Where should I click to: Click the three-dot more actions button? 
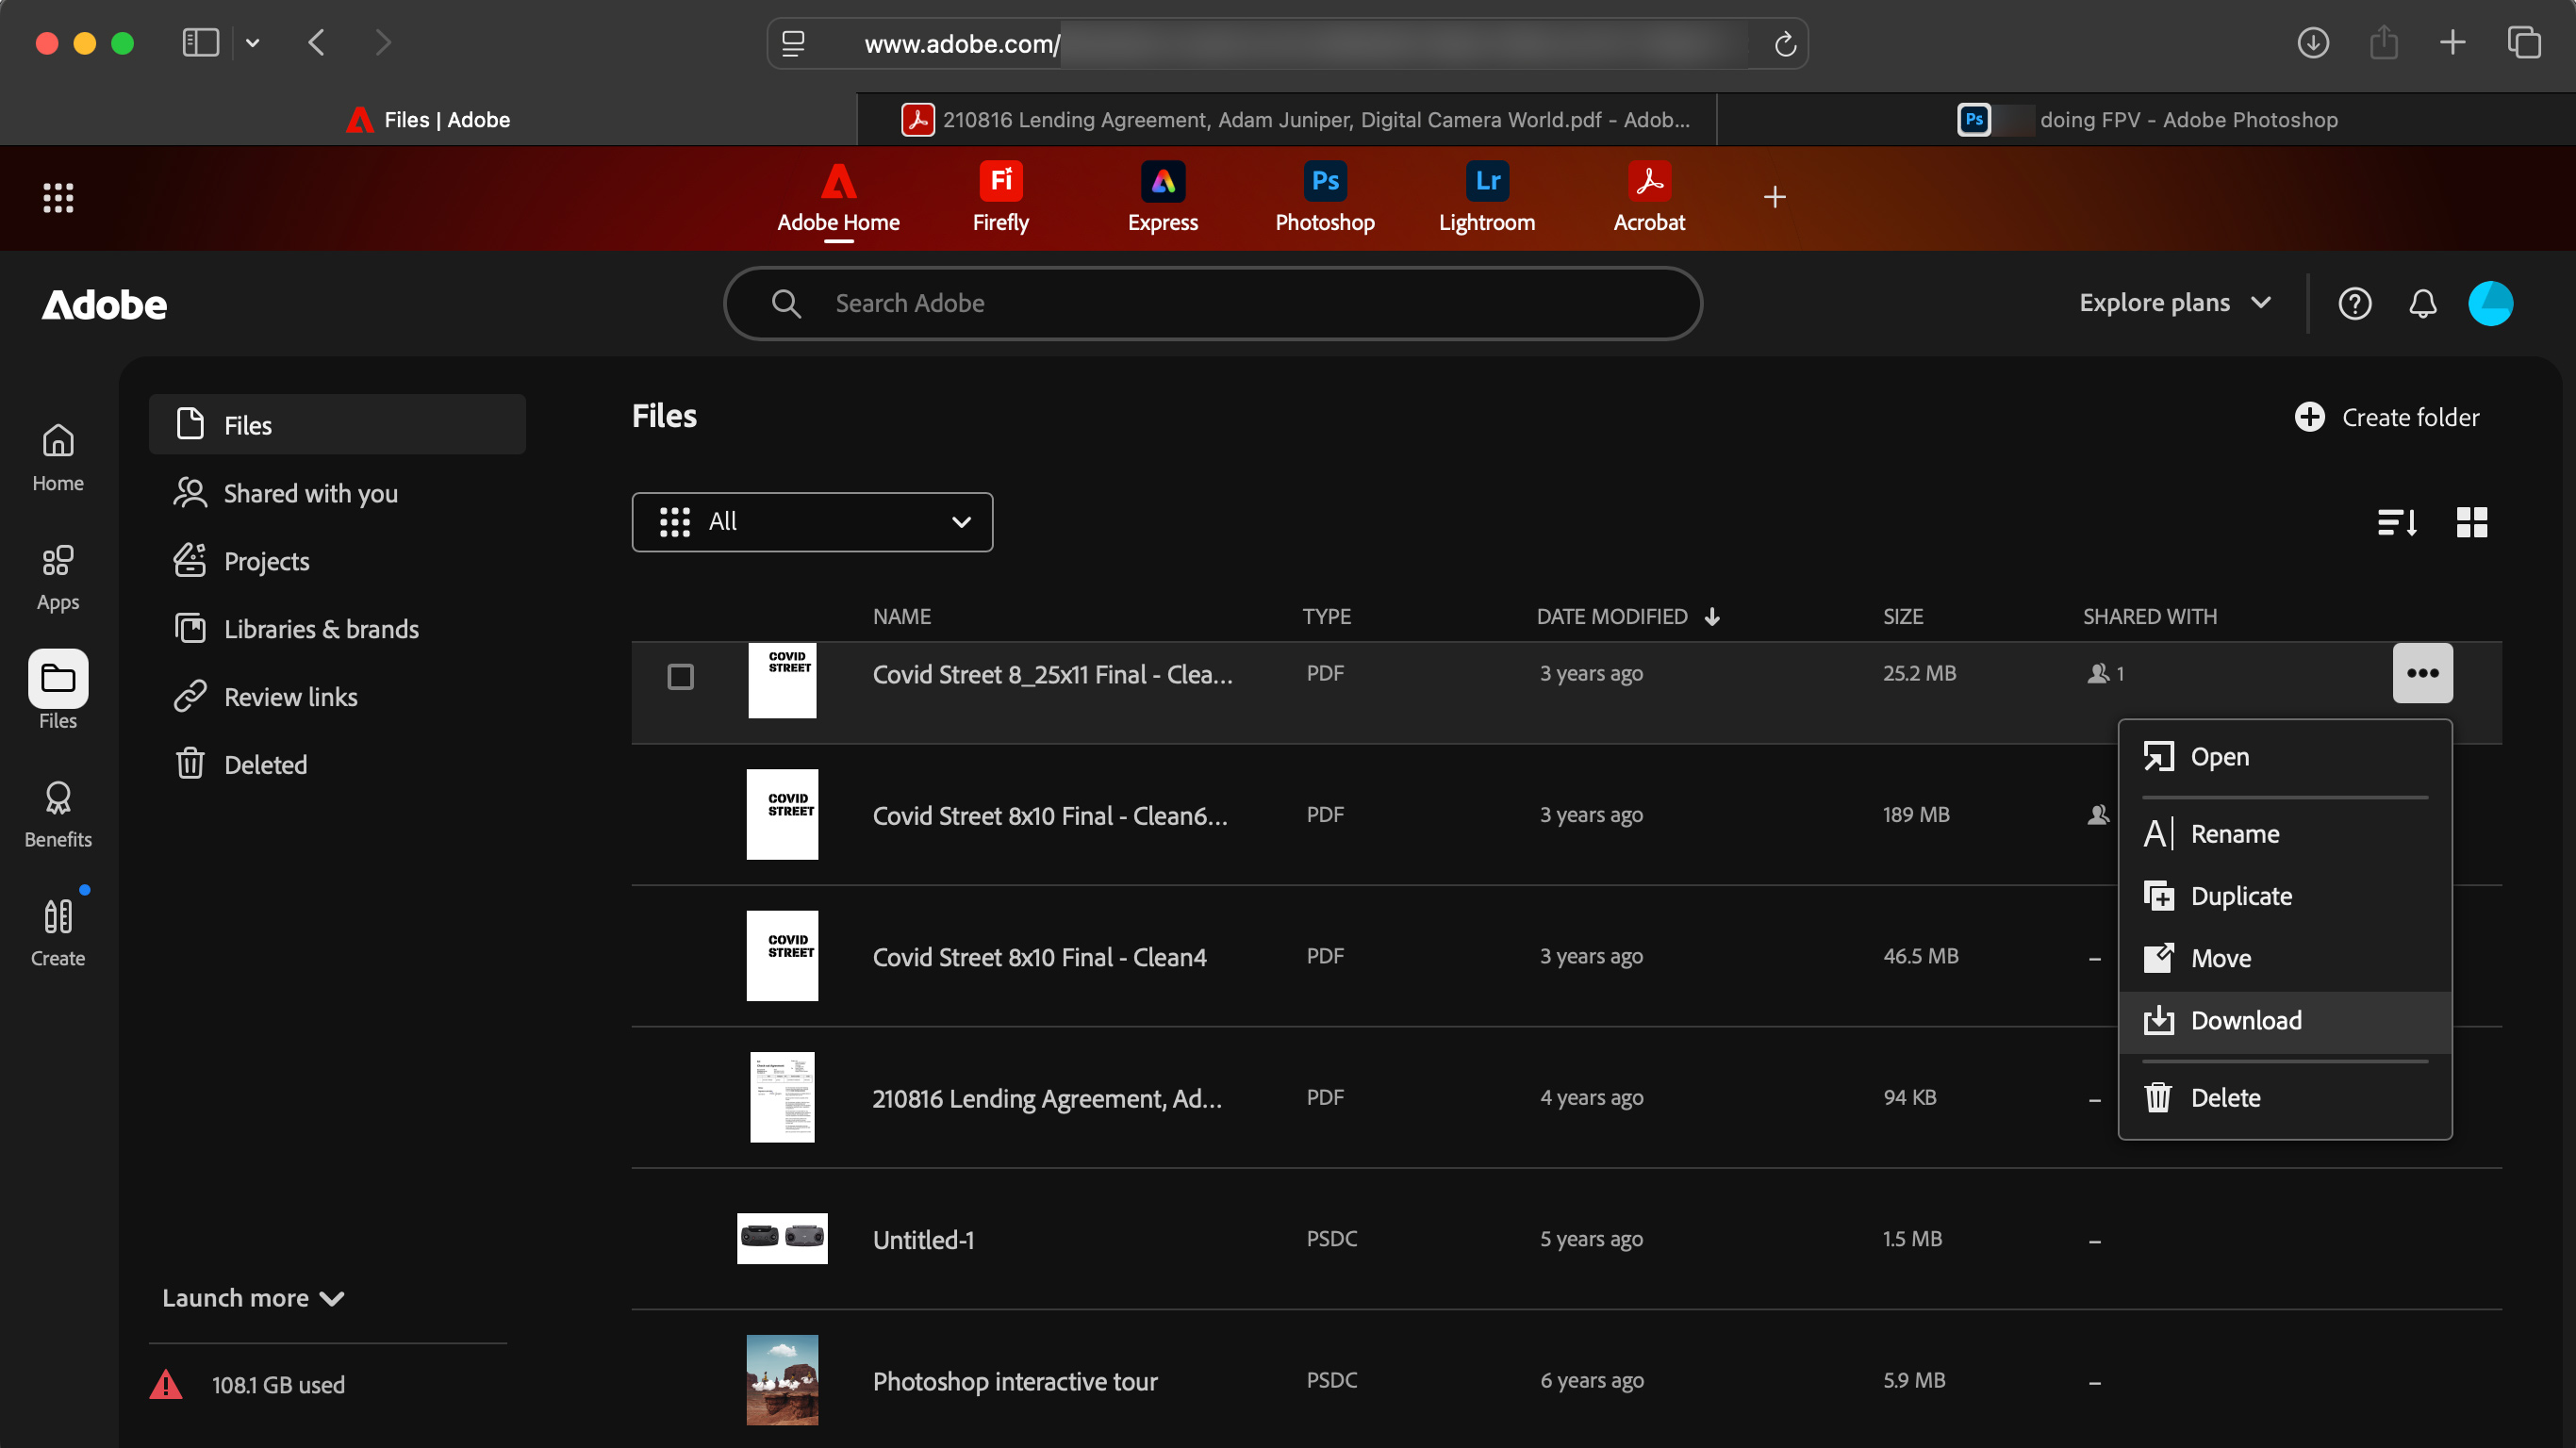2421,673
